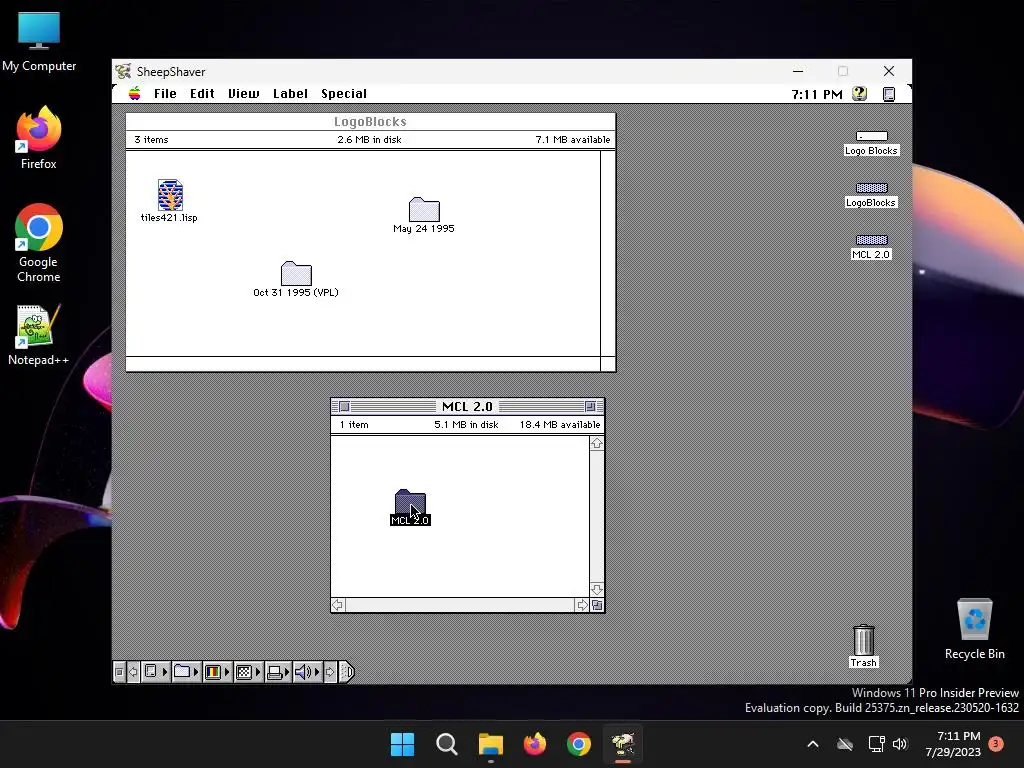Viewport: 1024px width, 768px height.
Task: Click the SheepShaver taskbar icon
Action: [x=623, y=744]
